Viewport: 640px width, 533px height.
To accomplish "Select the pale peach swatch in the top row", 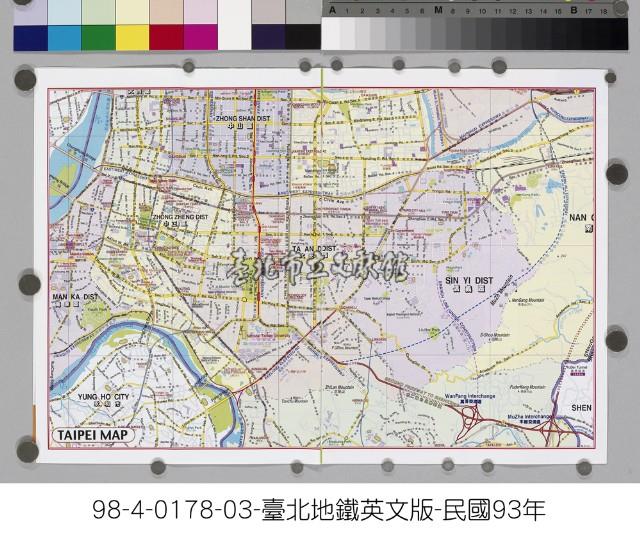I will point(166,12).
